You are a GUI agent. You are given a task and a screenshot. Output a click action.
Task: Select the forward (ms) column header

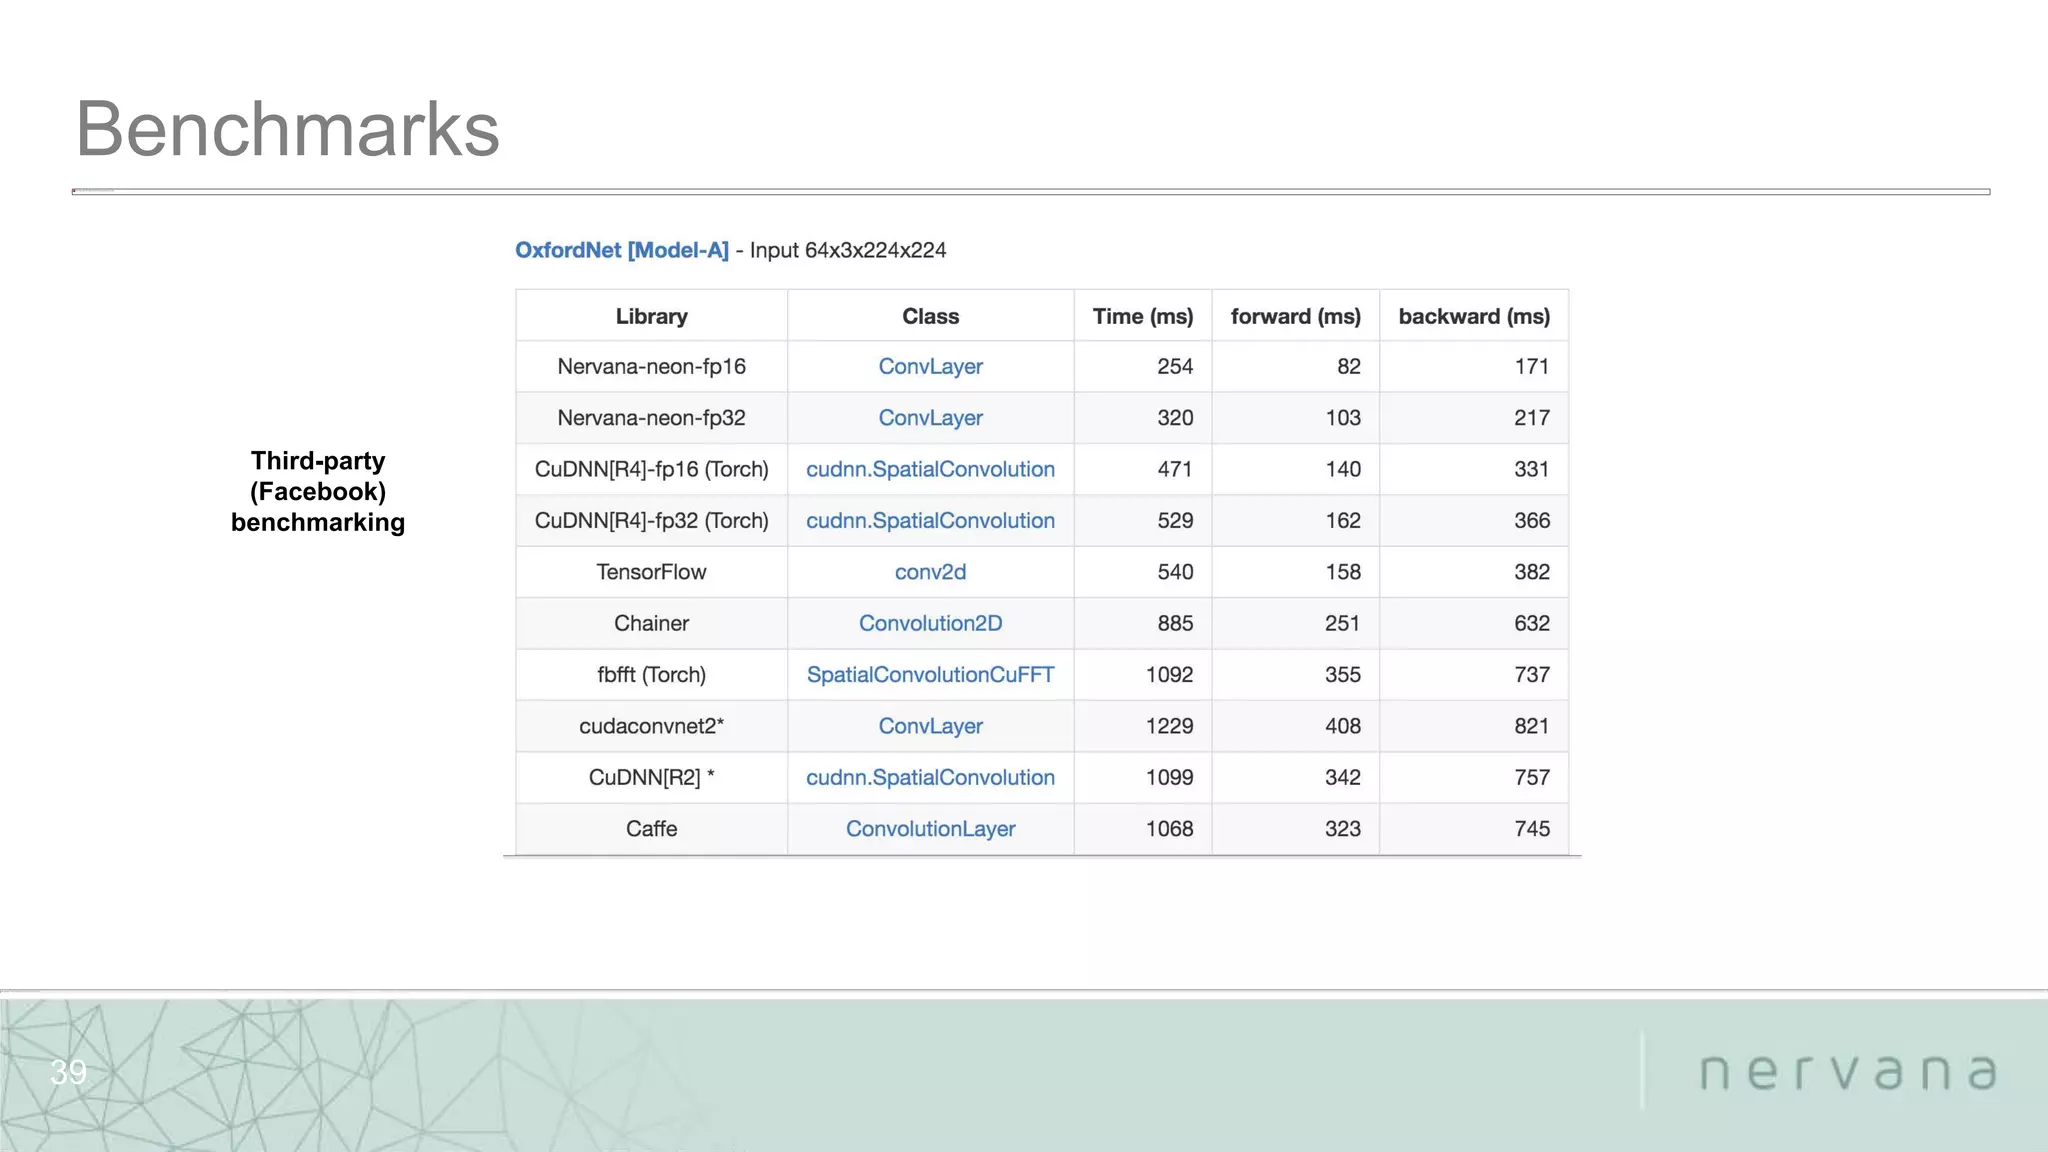coord(1296,316)
